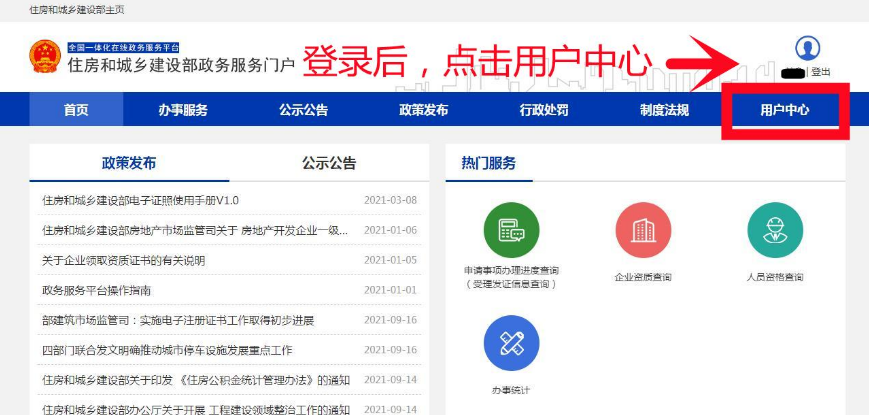Click the national emblem logo

(45, 58)
